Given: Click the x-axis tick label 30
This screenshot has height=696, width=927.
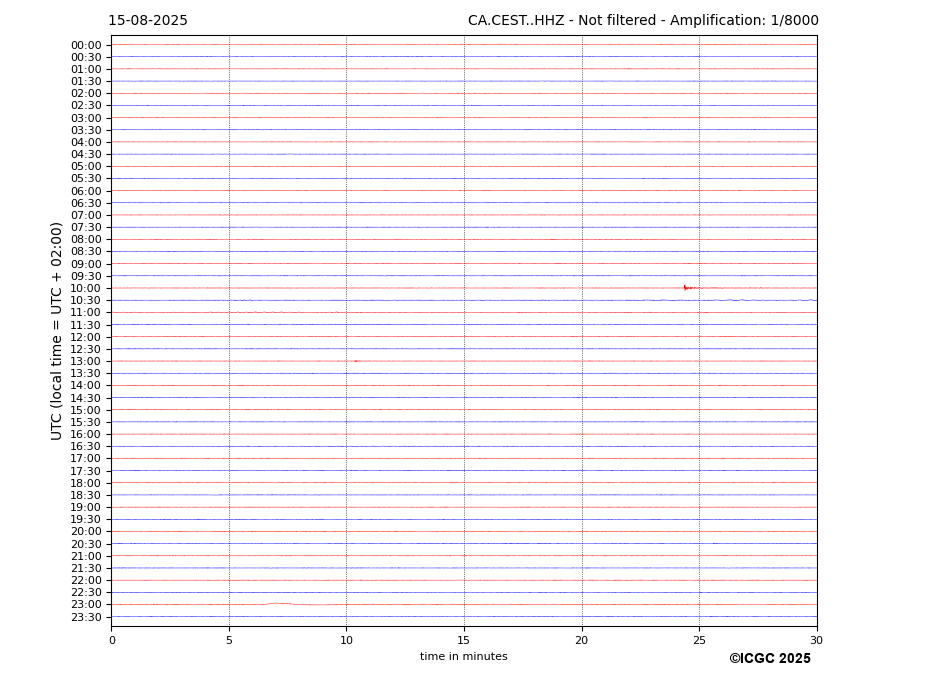Looking at the screenshot, I should pyautogui.click(x=816, y=640).
